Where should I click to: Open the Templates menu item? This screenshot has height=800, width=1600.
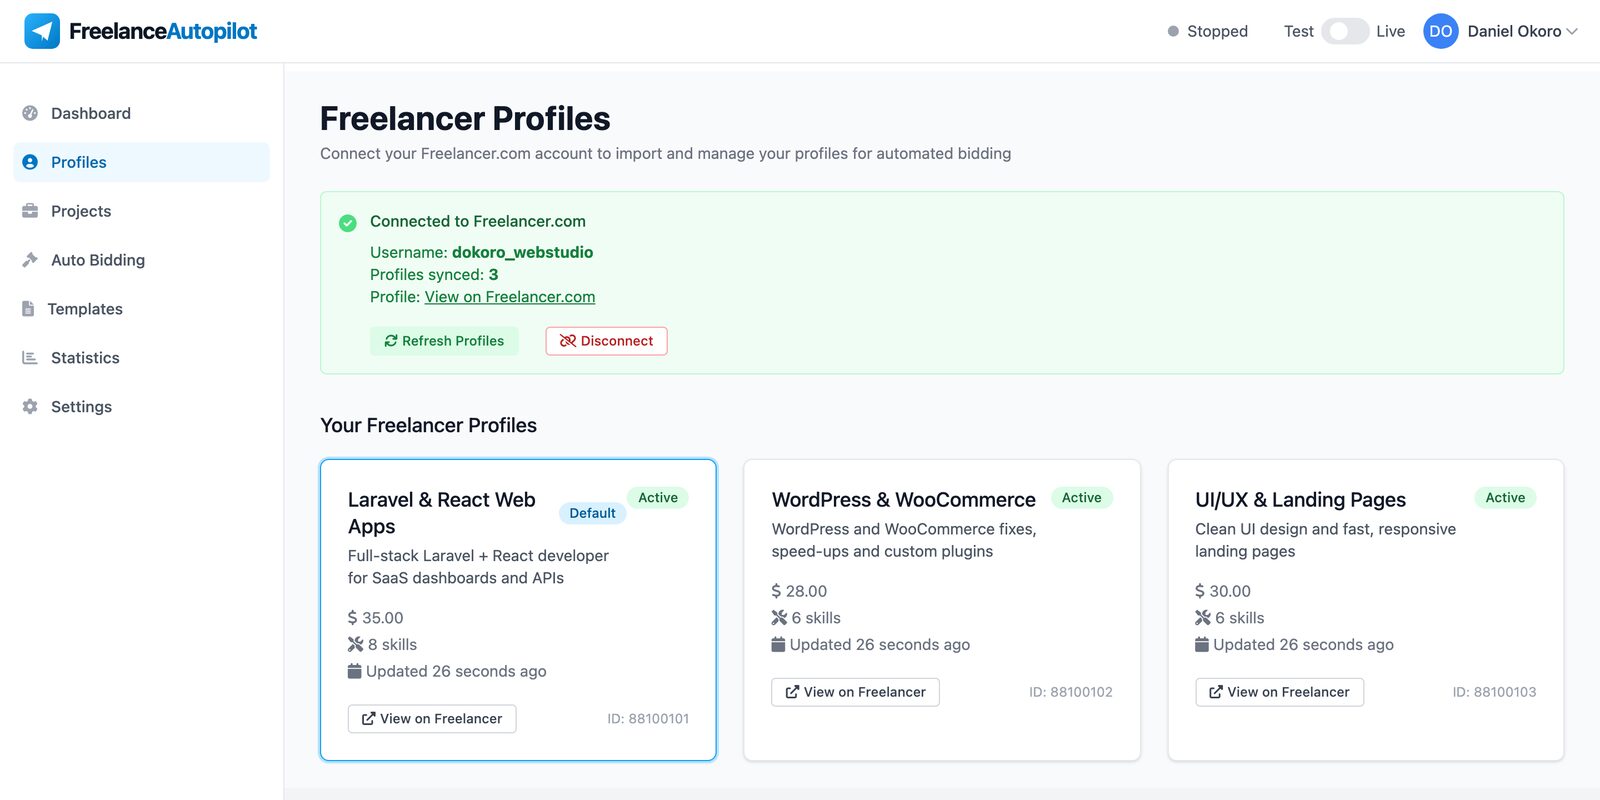tap(141, 309)
